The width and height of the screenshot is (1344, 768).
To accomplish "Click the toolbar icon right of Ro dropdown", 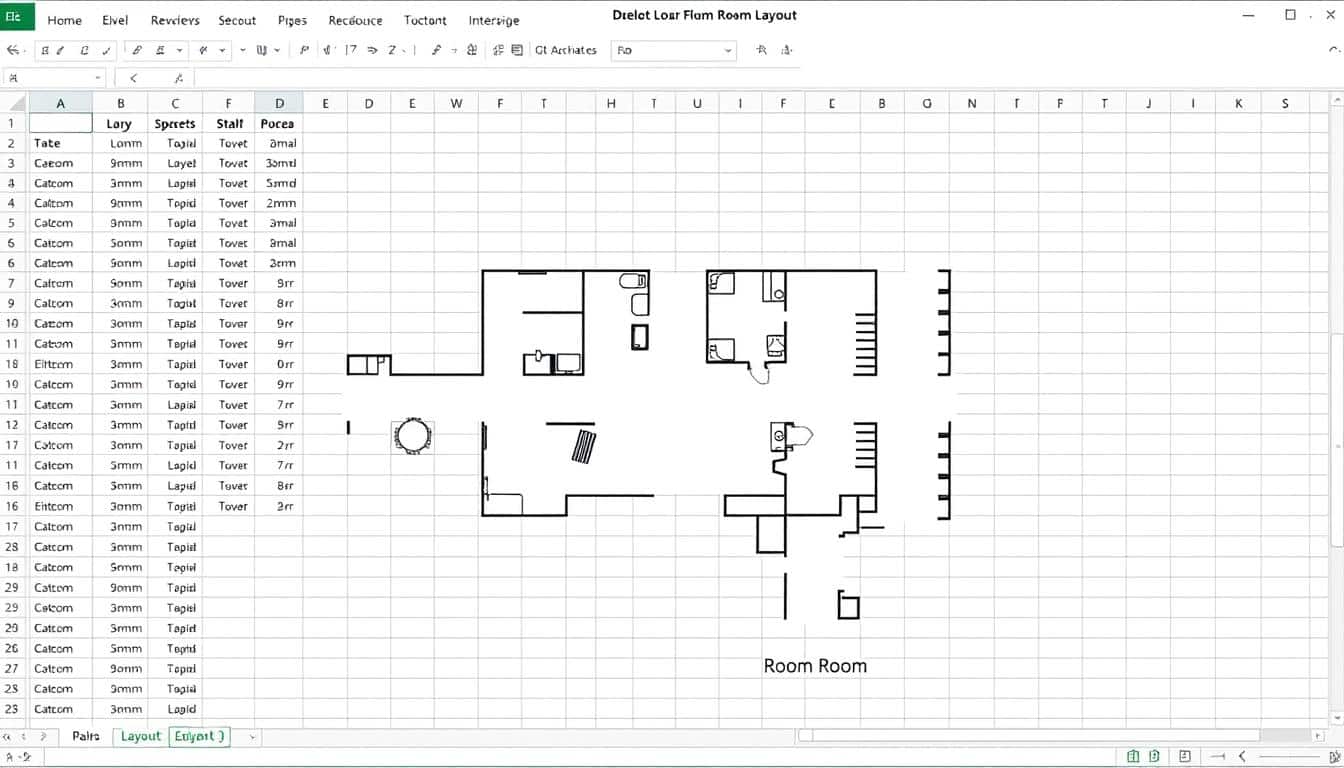I will tap(762, 50).
